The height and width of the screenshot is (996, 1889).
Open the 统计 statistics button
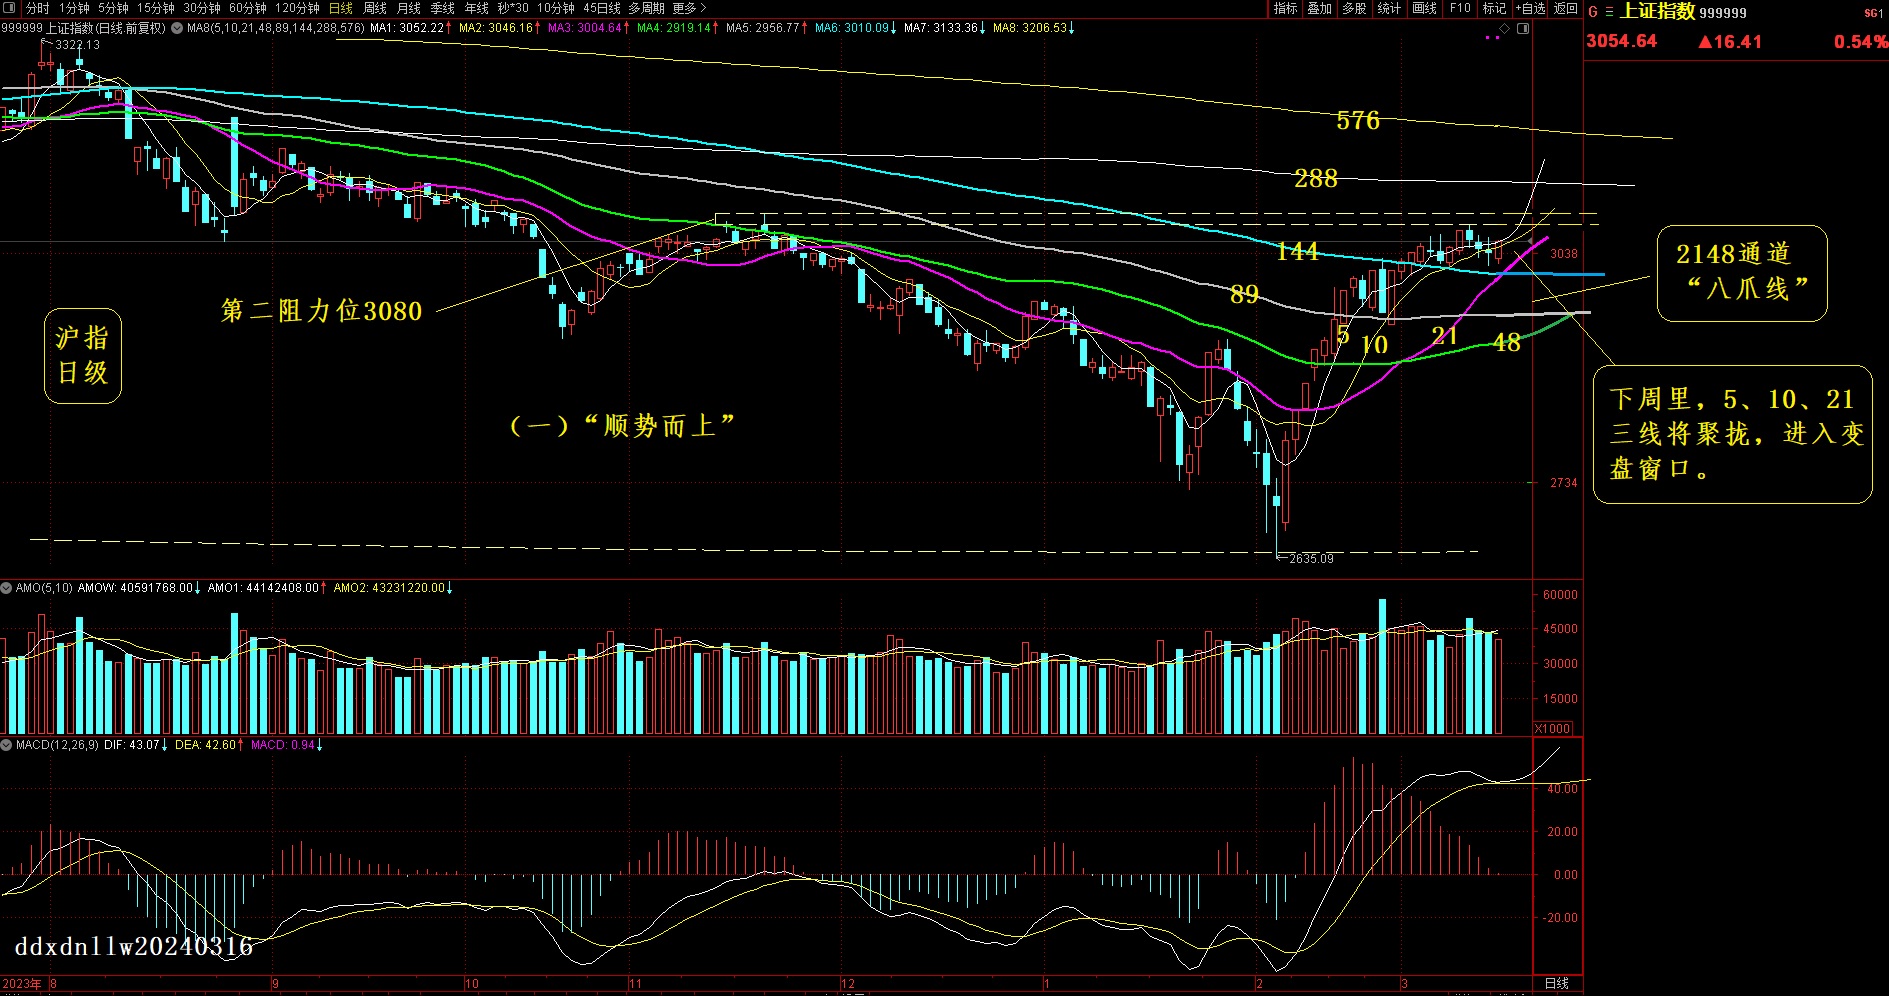click(1389, 8)
